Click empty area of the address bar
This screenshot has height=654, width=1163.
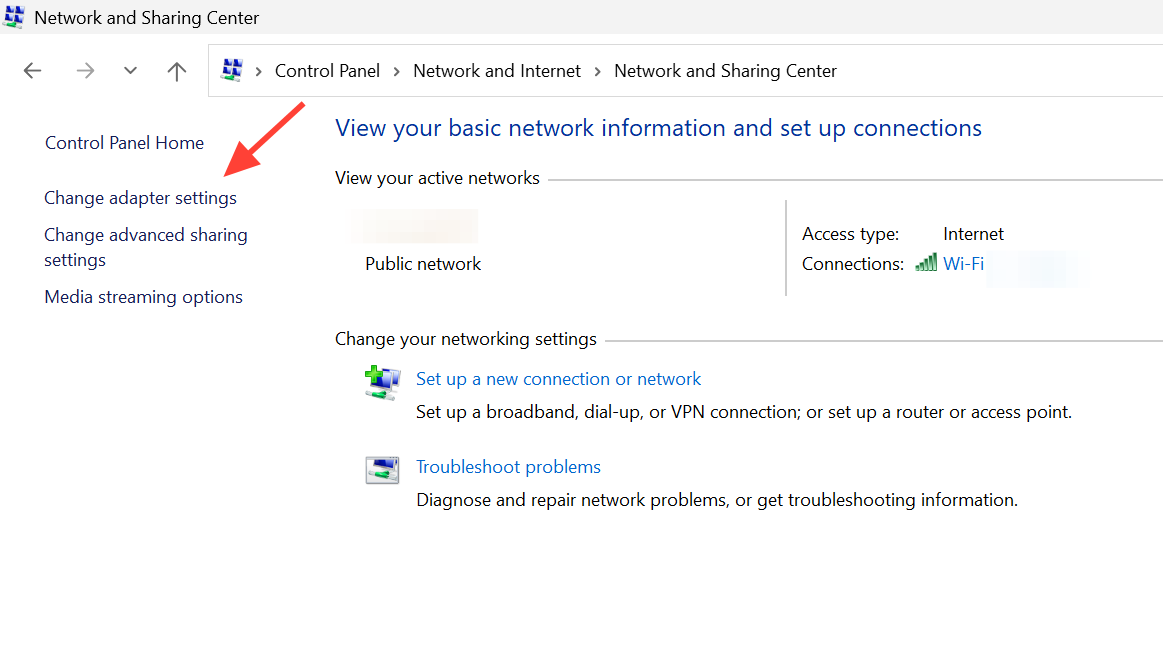(x=1000, y=71)
